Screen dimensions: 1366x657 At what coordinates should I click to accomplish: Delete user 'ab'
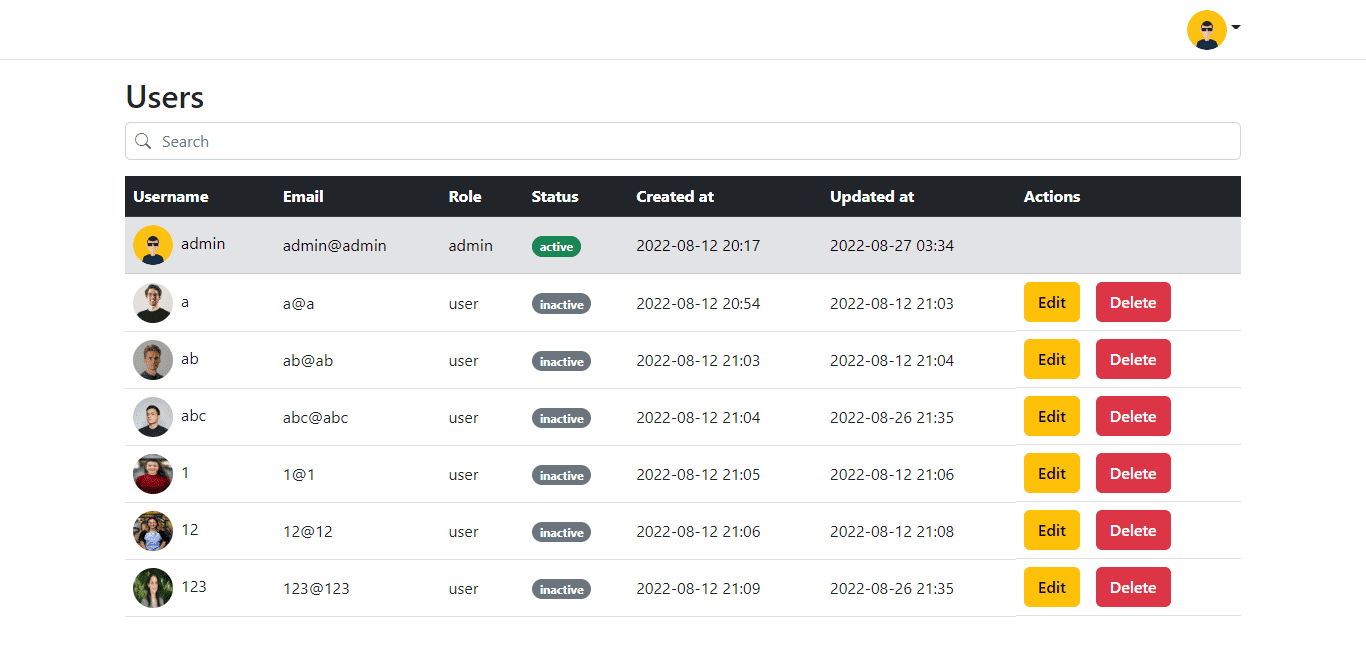[1132, 359]
